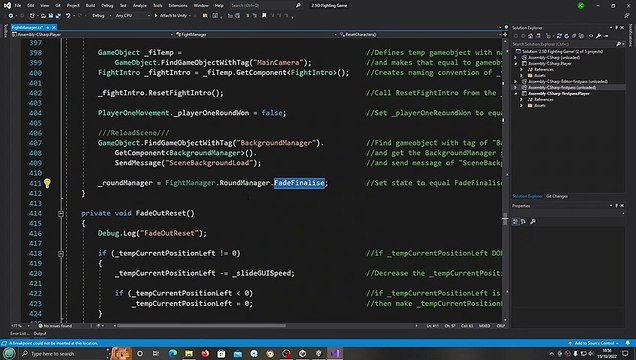Click the highlighted FadeFinalise text
This screenshot has height=360, width=636.
[x=299, y=183]
